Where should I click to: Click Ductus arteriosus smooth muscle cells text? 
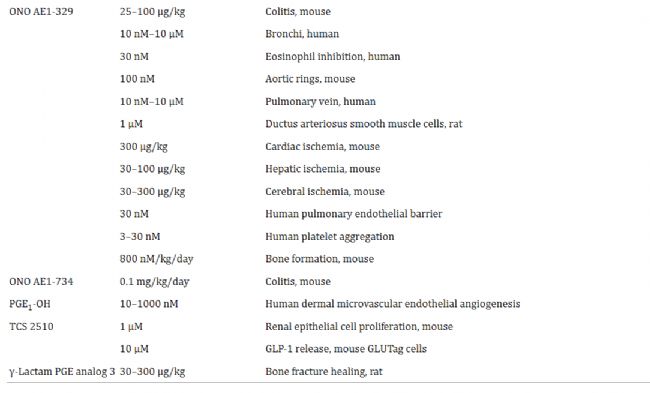point(355,124)
